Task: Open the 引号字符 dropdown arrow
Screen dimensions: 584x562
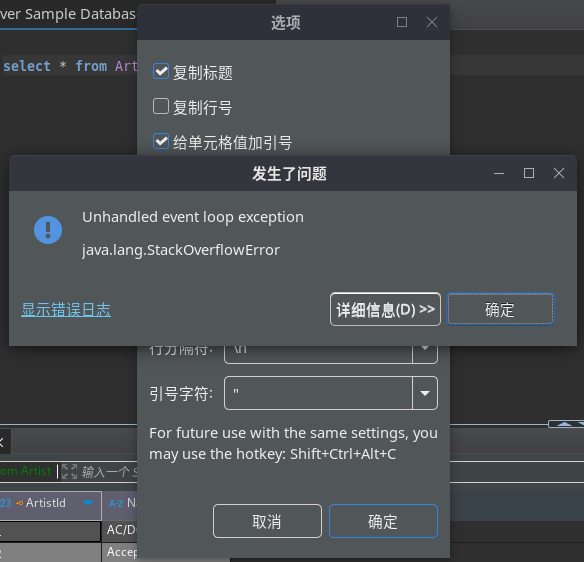Action: pyautogui.click(x=425, y=393)
